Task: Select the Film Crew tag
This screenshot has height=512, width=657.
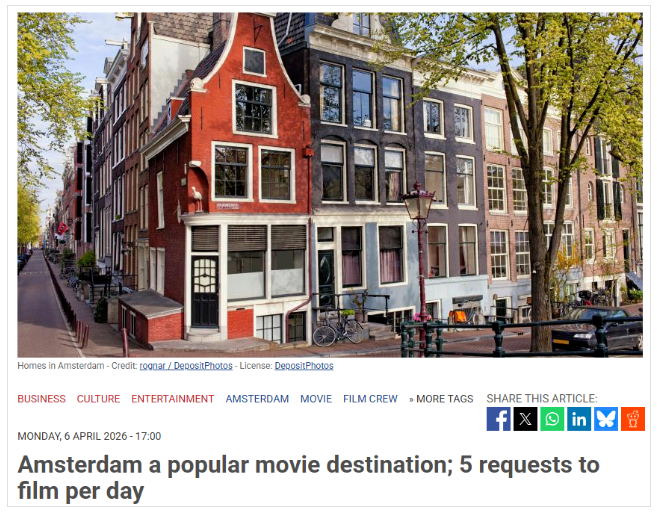Action: [370, 399]
